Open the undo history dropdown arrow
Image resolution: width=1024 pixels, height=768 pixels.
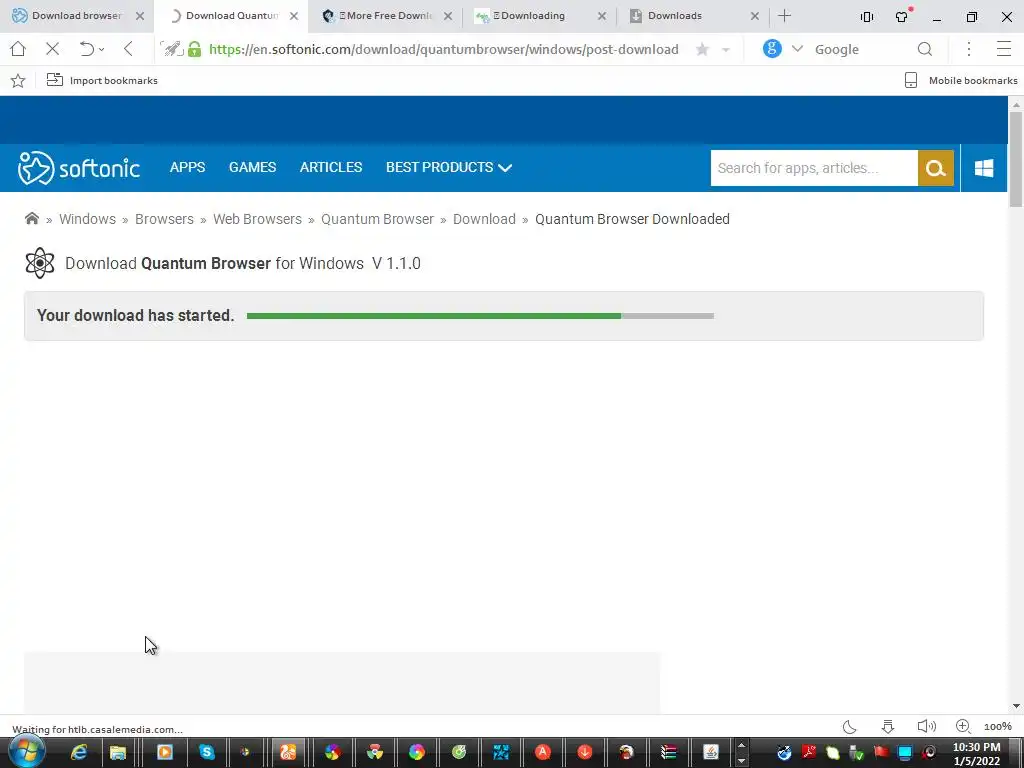pos(102,50)
